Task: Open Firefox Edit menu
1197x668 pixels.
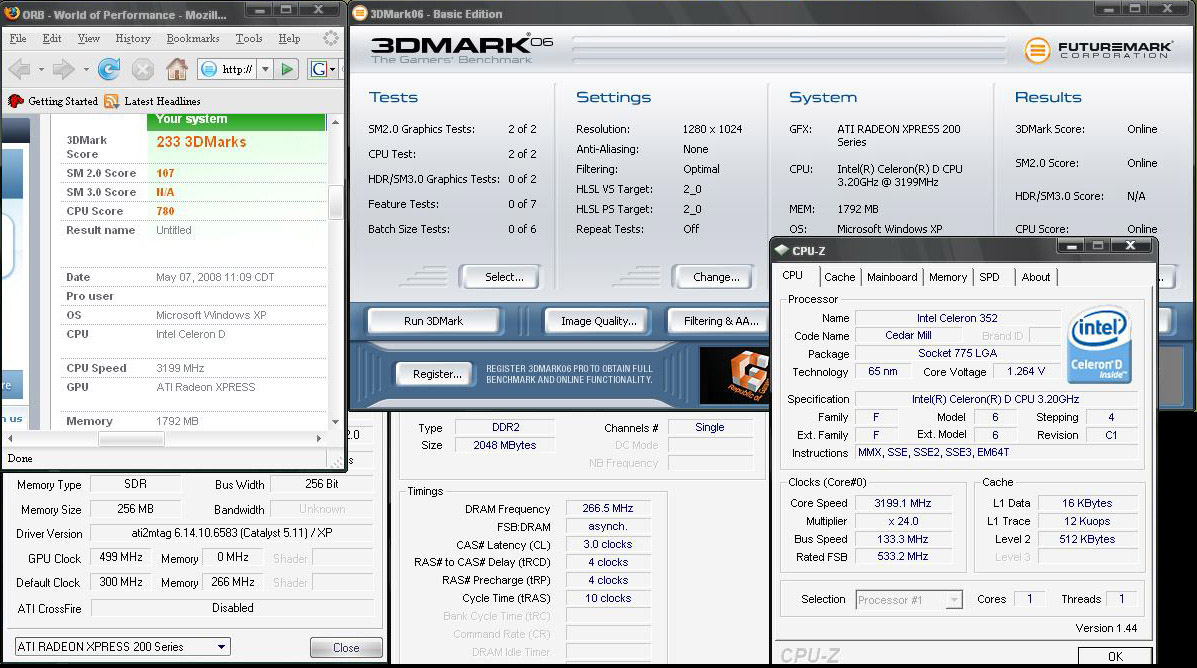Action: [x=52, y=38]
